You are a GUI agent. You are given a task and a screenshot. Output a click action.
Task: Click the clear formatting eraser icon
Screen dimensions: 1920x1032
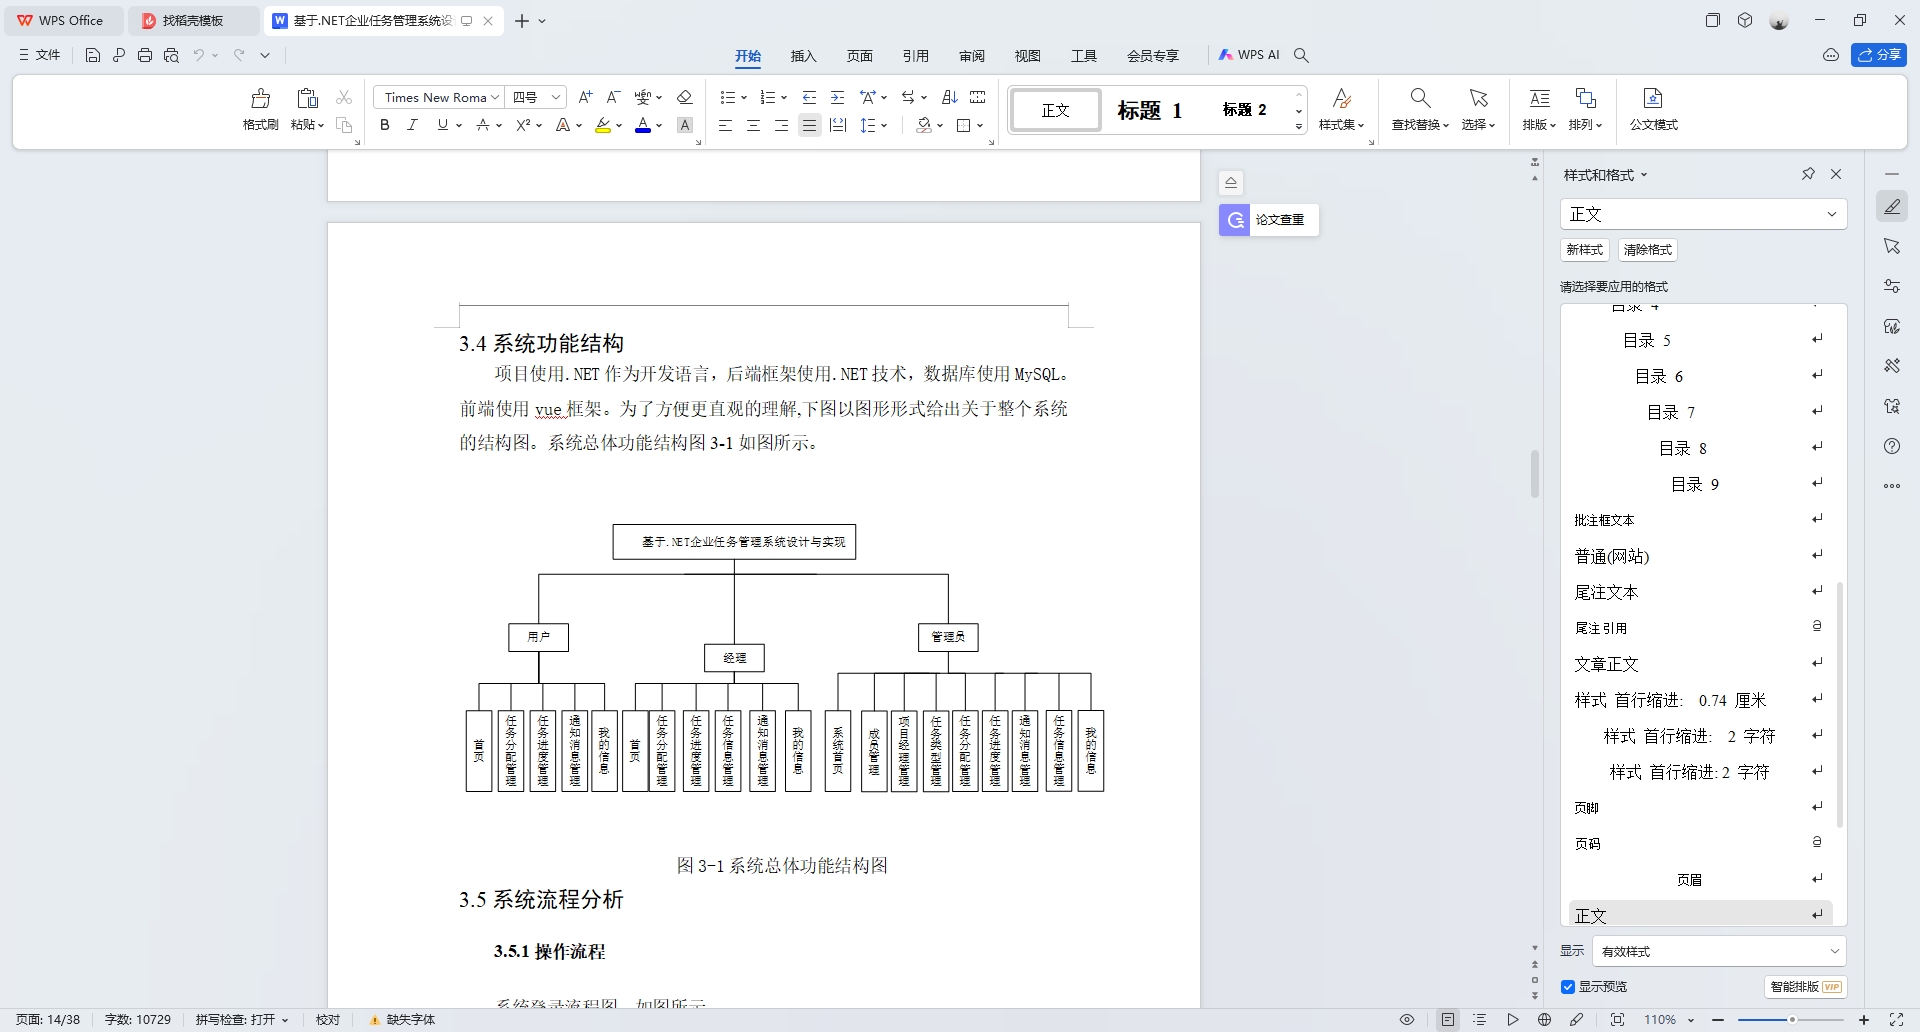[x=685, y=97]
